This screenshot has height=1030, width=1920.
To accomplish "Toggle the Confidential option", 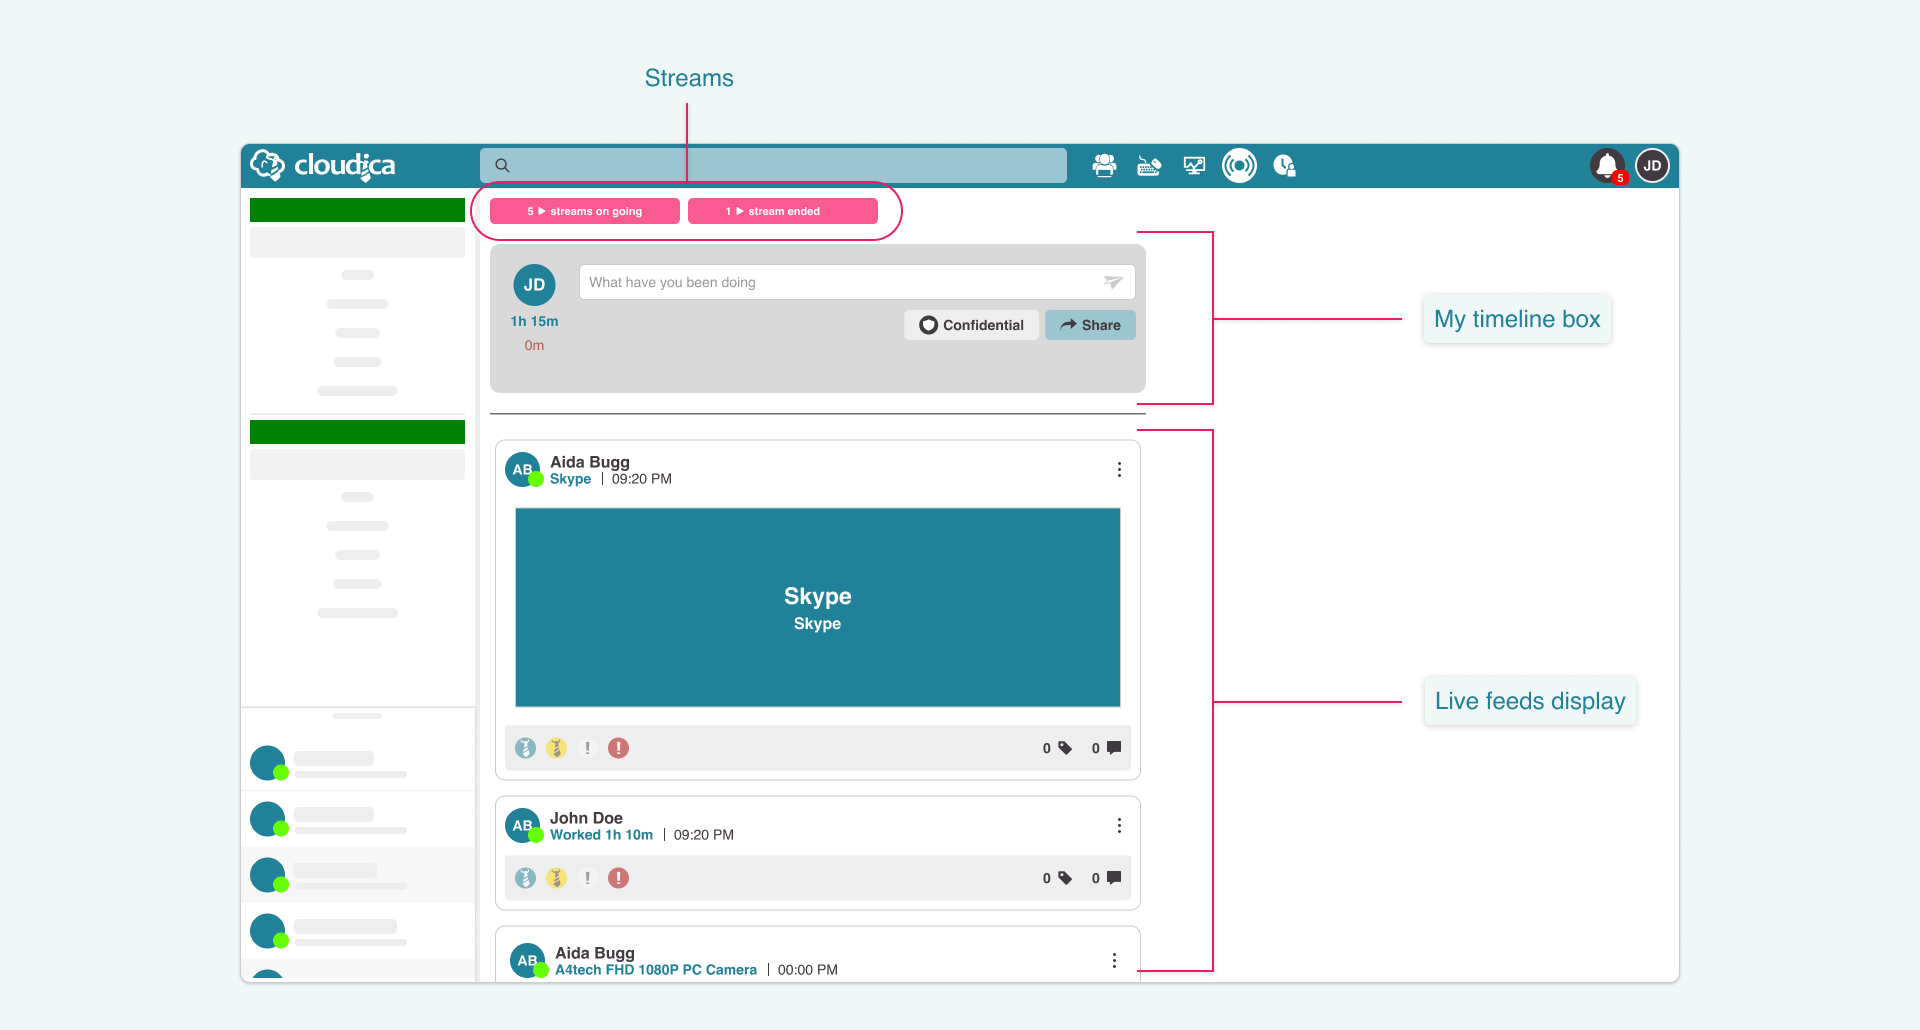I will click(972, 325).
